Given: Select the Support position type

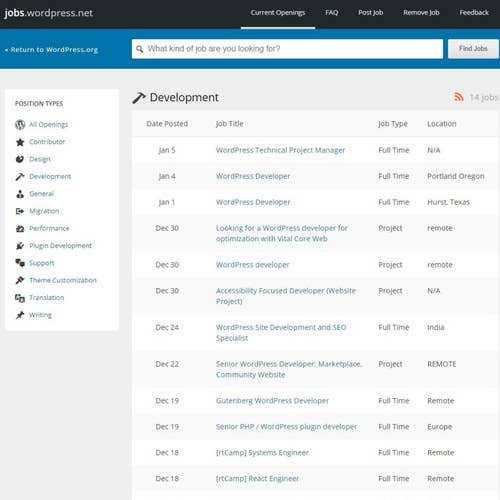Looking at the screenshot, I should pyautogui.click(x=42, y=263).
